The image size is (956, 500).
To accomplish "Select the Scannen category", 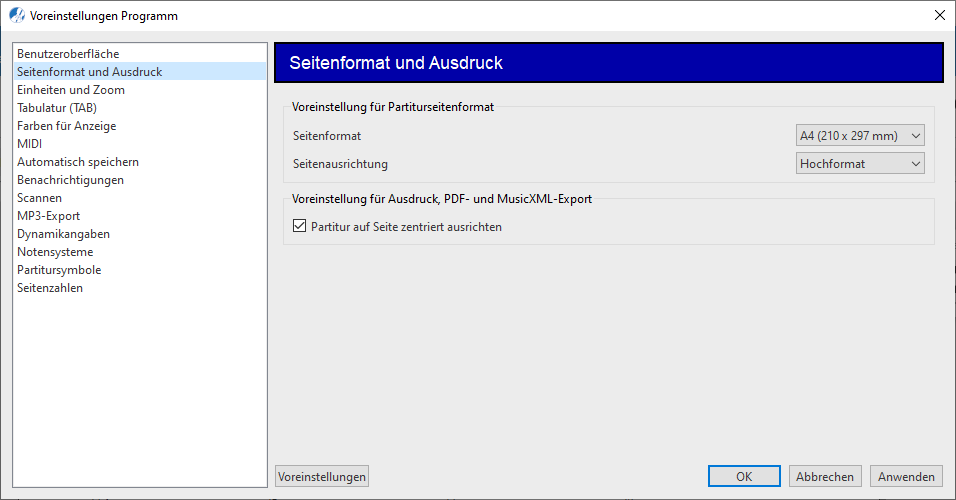I will click(39, 198).
